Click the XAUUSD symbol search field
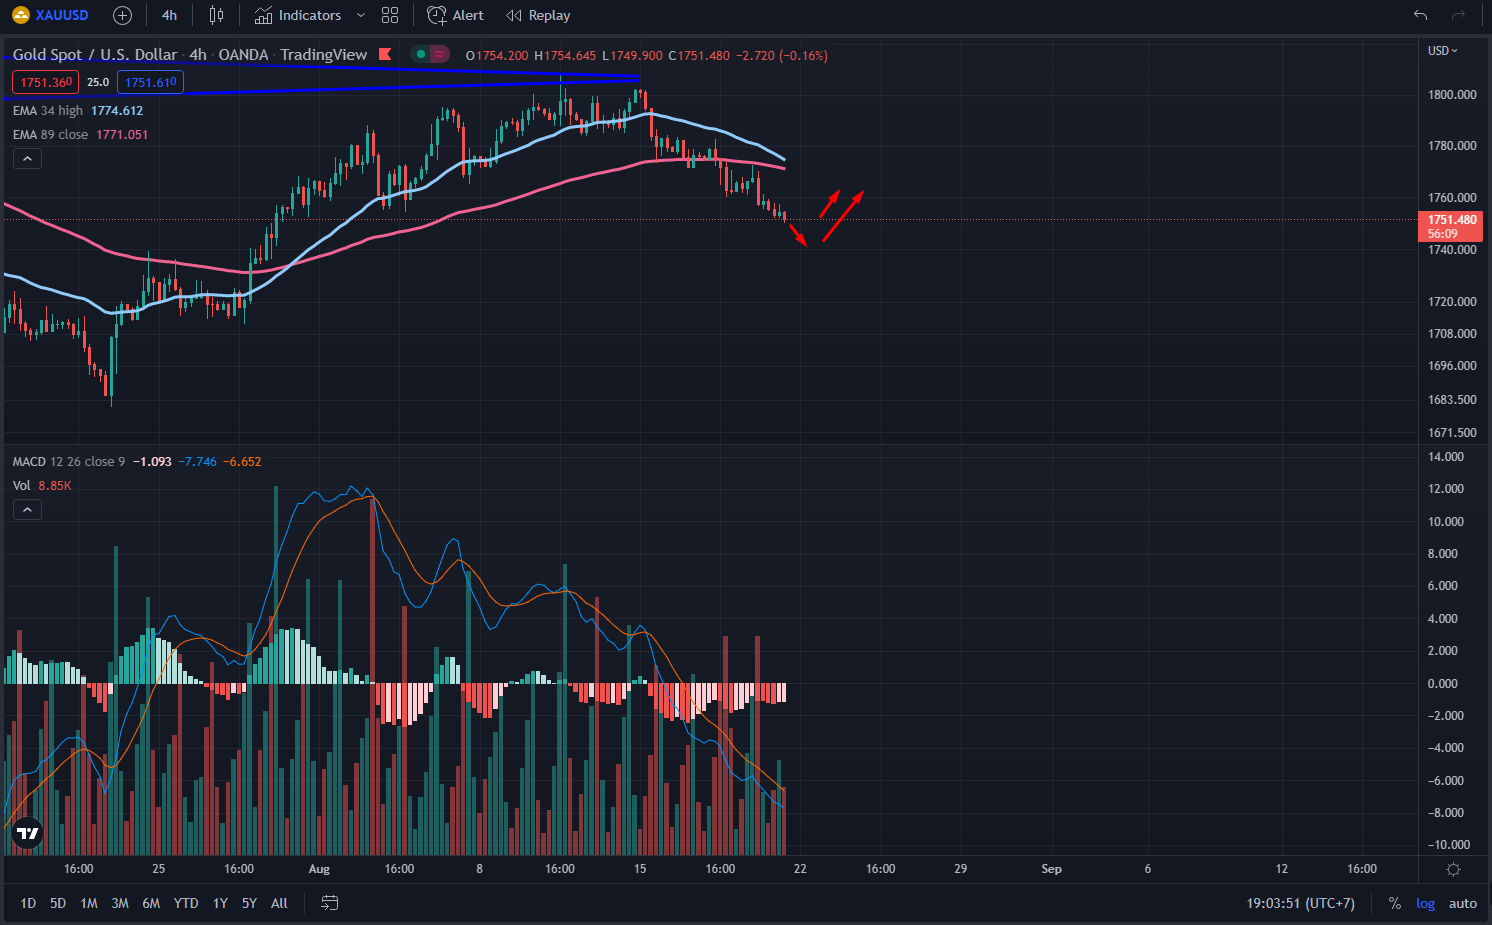The height and width of the screenshot is (925, 1492). (52, 16)
